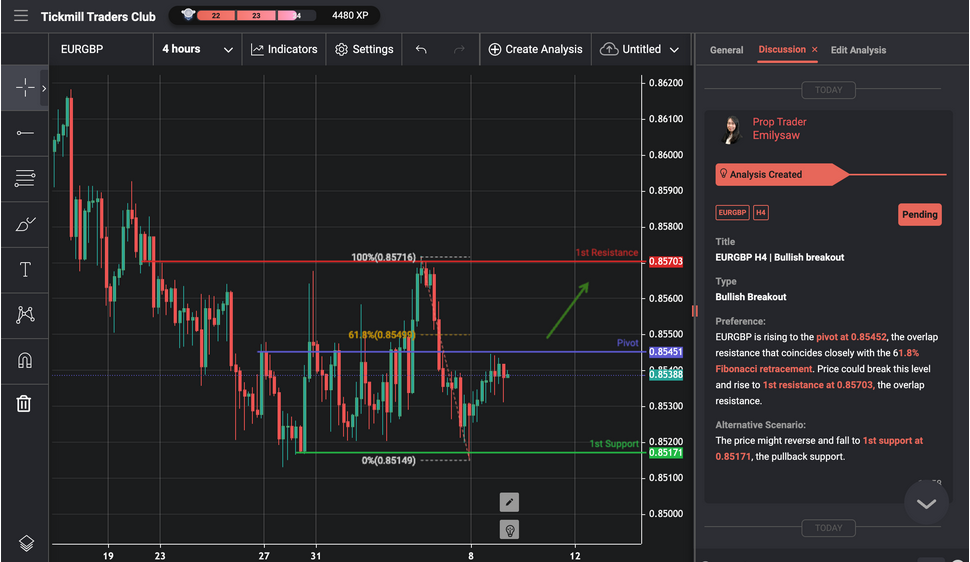Open the 4 hours timeframe dropdown
970x562 pixels.
point(197,50)
